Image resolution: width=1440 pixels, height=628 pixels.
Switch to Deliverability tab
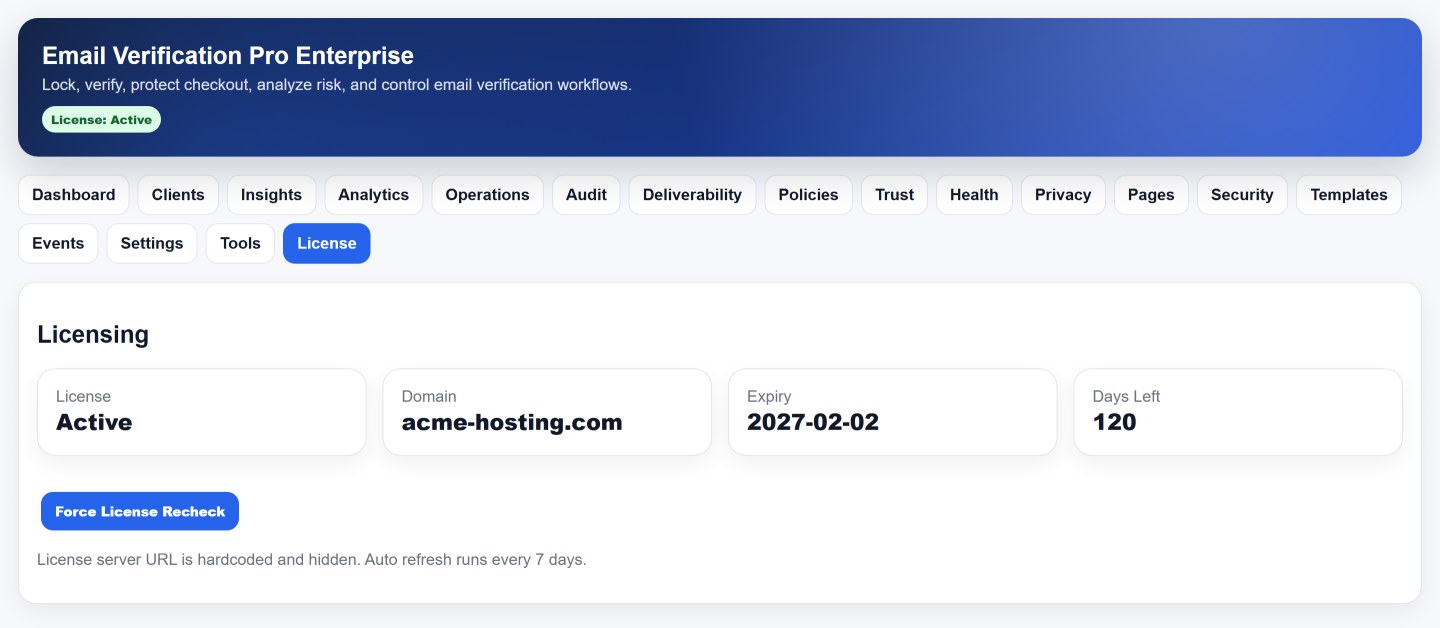pyautogui.click(x=692, y=195)
